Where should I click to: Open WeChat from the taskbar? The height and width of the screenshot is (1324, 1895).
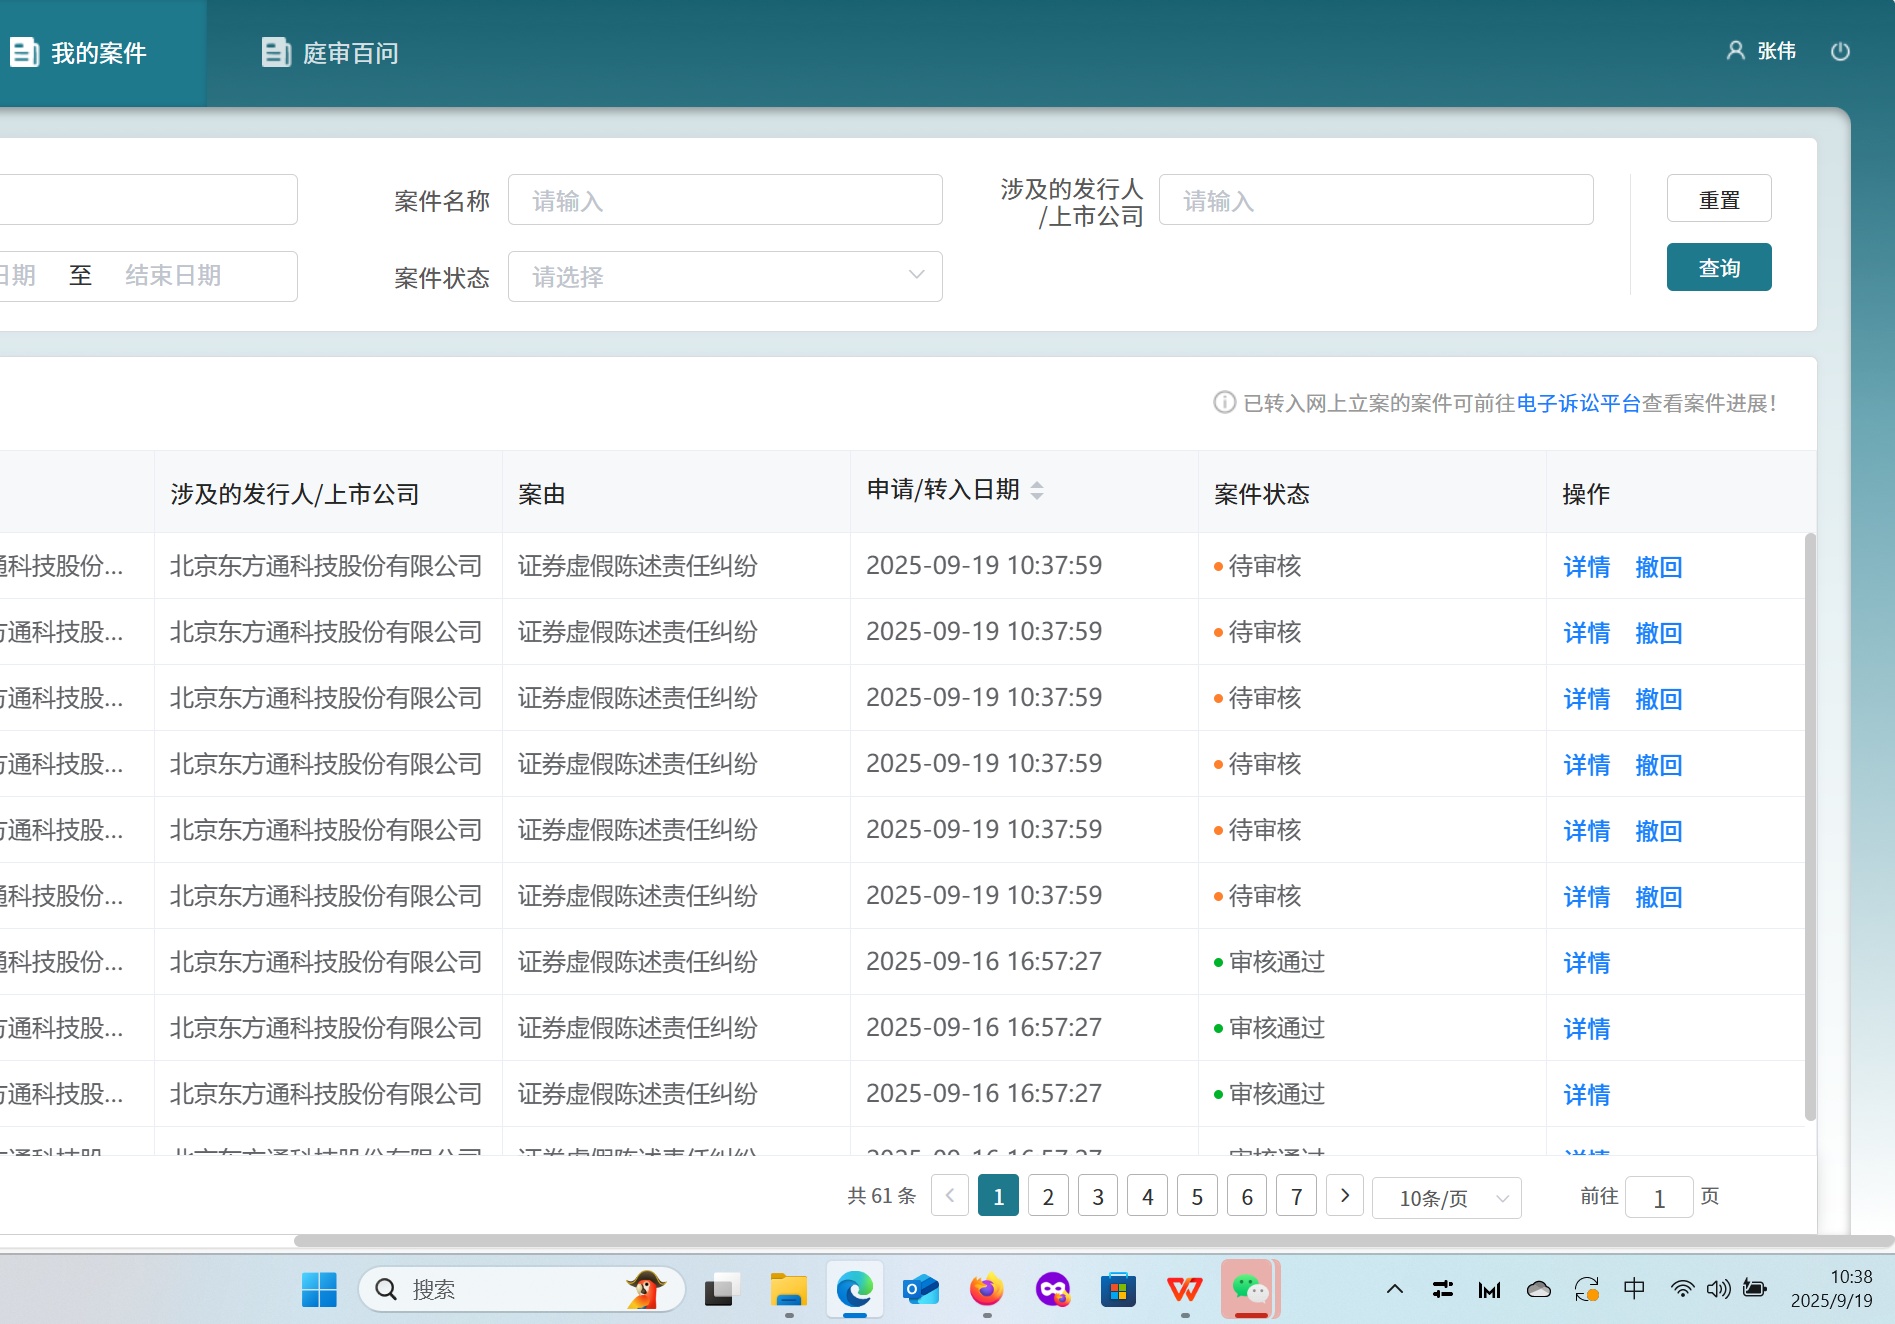pyautogui.click(x=1249, y=1290)
